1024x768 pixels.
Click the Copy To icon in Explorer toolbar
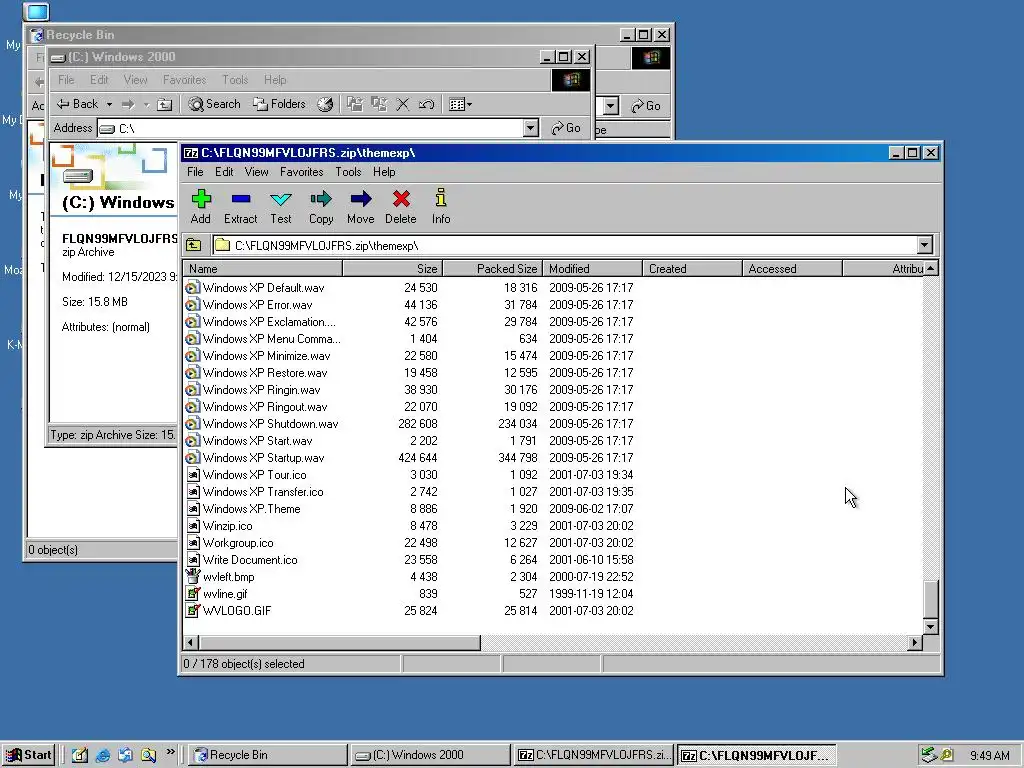(x=379, y=104)
